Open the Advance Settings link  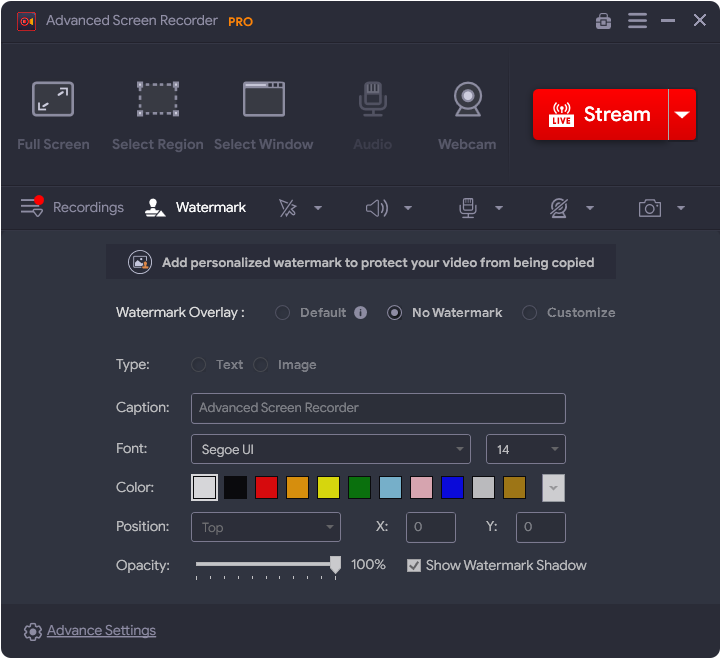pos(101,631)
